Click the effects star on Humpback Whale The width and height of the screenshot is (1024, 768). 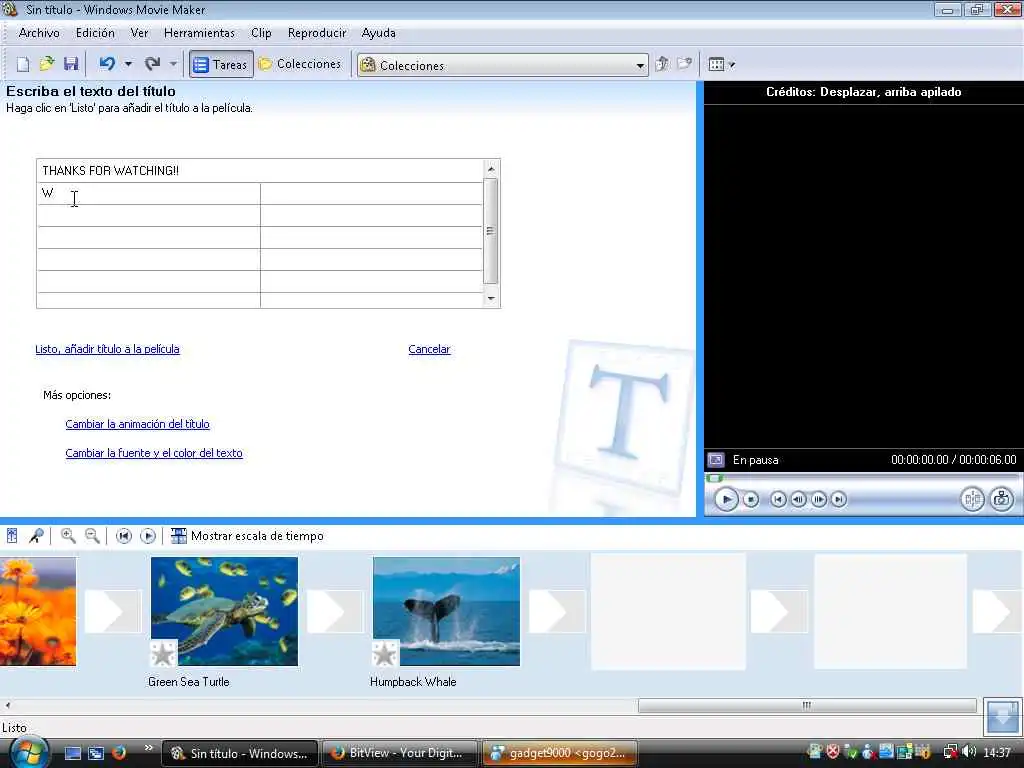385,653
